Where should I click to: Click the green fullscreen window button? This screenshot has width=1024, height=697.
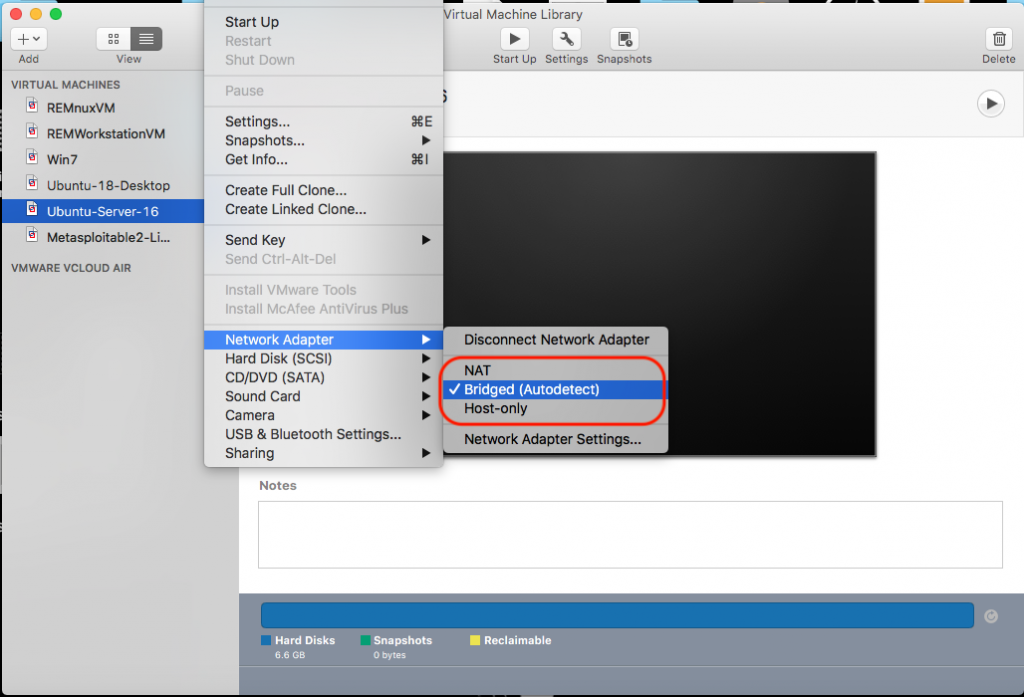coord(56,14)
